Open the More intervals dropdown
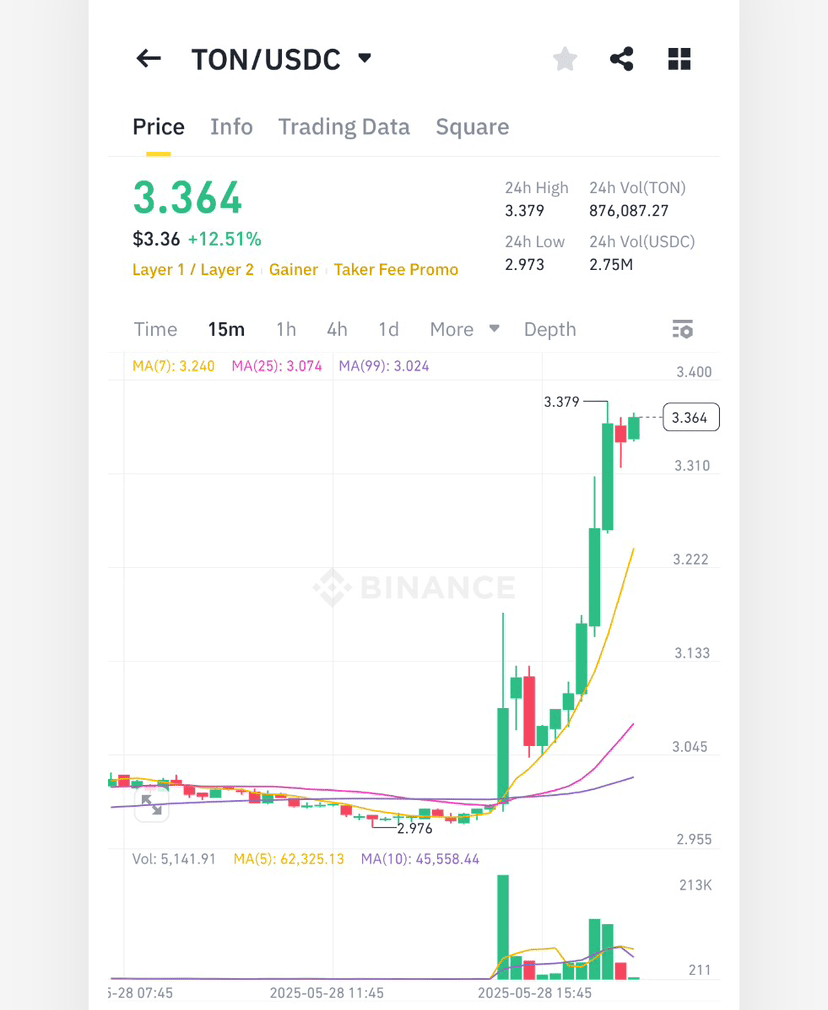This screenshot has width=828, height=1010. click(x=465, y=329)
